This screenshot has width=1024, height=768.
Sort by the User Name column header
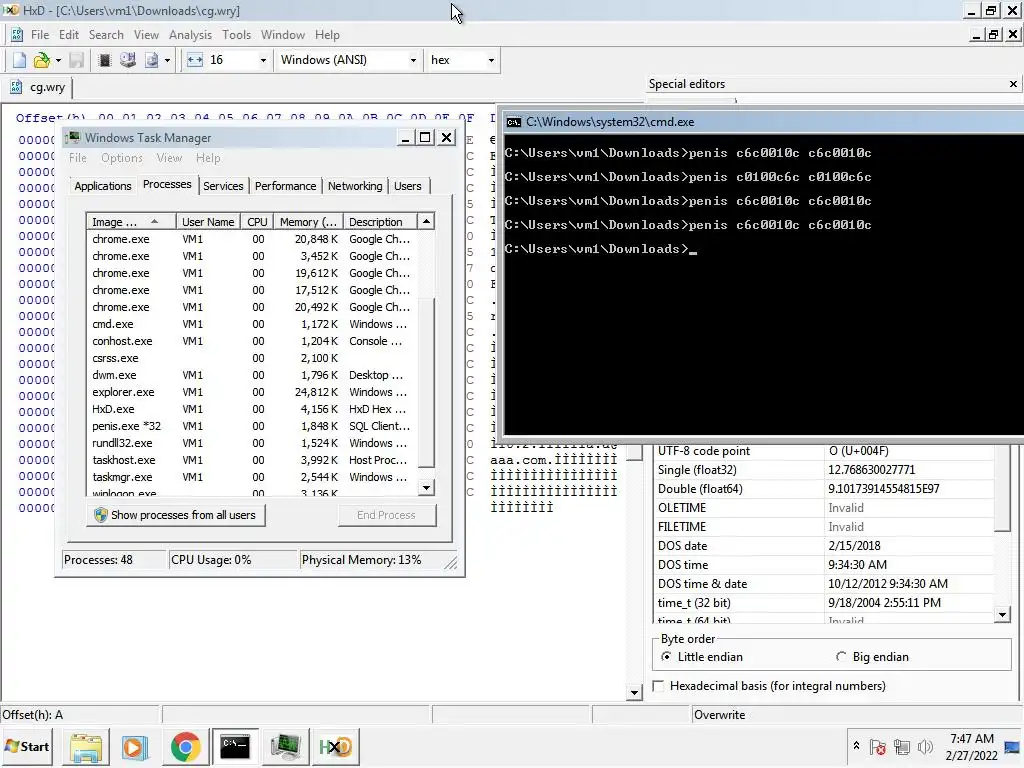(208, 221)
